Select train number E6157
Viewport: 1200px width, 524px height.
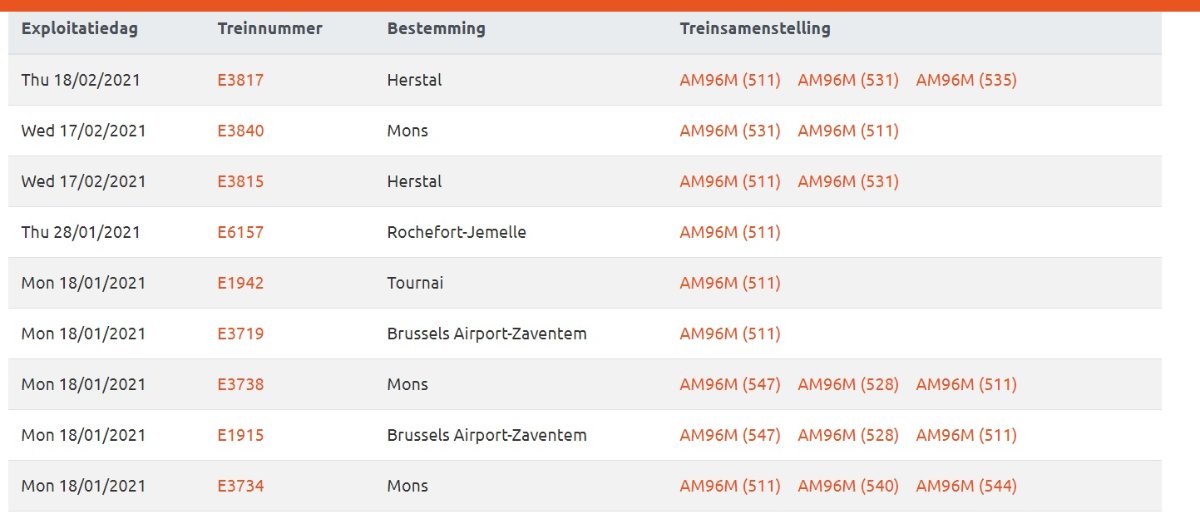coord(240,233)
